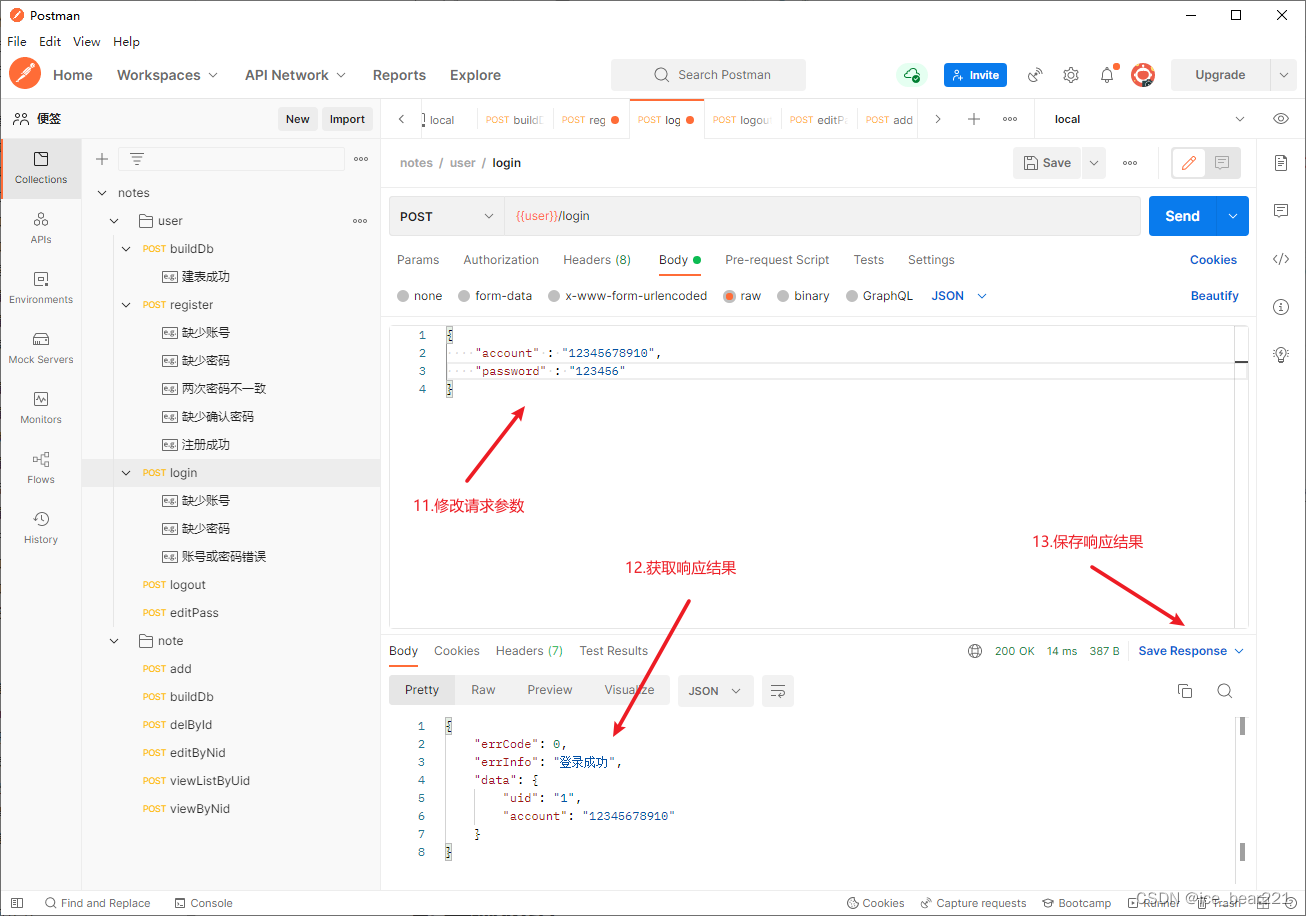Click the New button
Screen dimensions: 1306x916
click(298, 119)
